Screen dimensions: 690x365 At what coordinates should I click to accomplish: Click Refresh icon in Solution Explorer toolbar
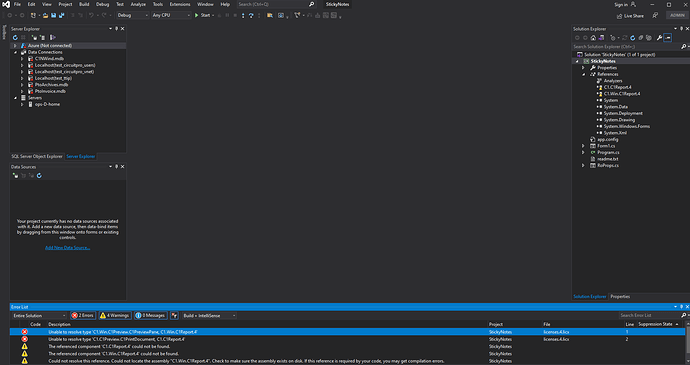tap(632, 38)
